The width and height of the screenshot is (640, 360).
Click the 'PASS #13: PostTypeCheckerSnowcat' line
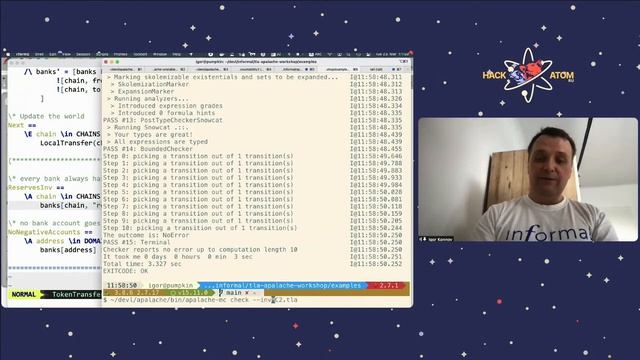[x=163, y=120]
